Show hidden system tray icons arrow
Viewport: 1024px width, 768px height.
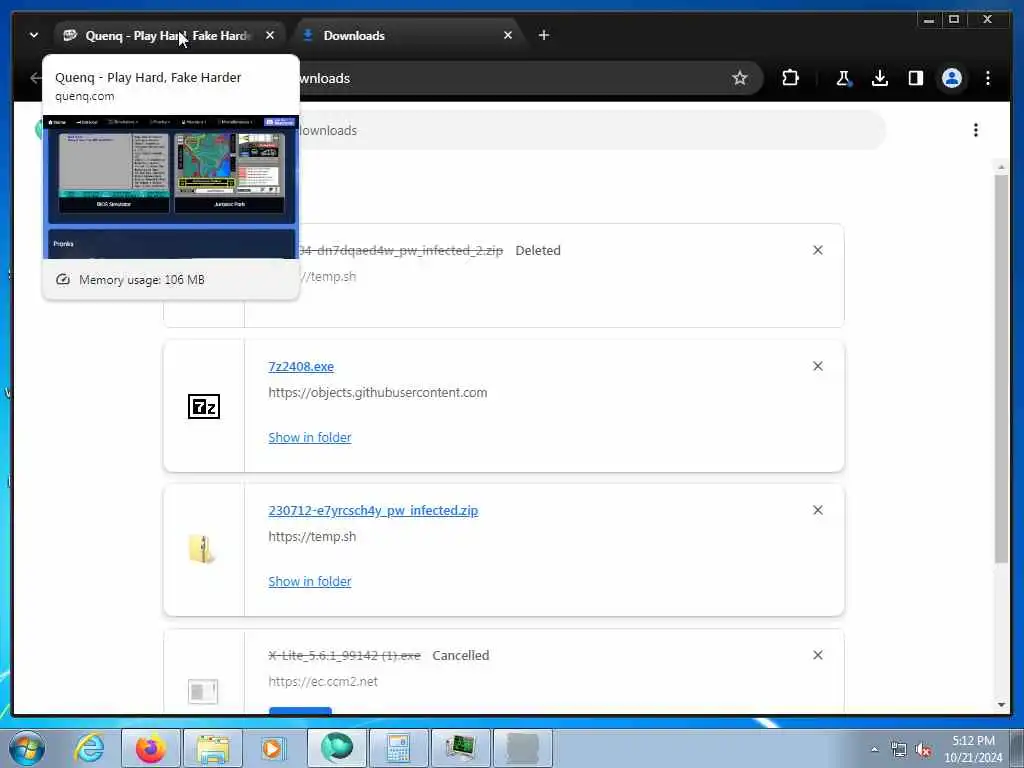click(x=874, y=749)
